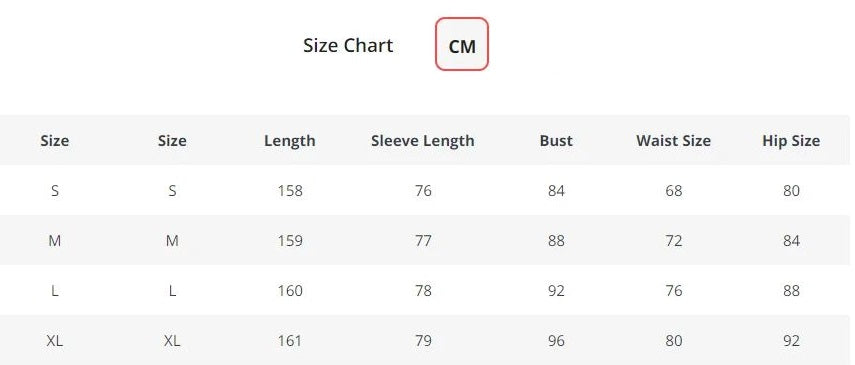The width and height of the screenshot is (855, 365).
Task: Click the Waist Size column header
Action: 673,141
